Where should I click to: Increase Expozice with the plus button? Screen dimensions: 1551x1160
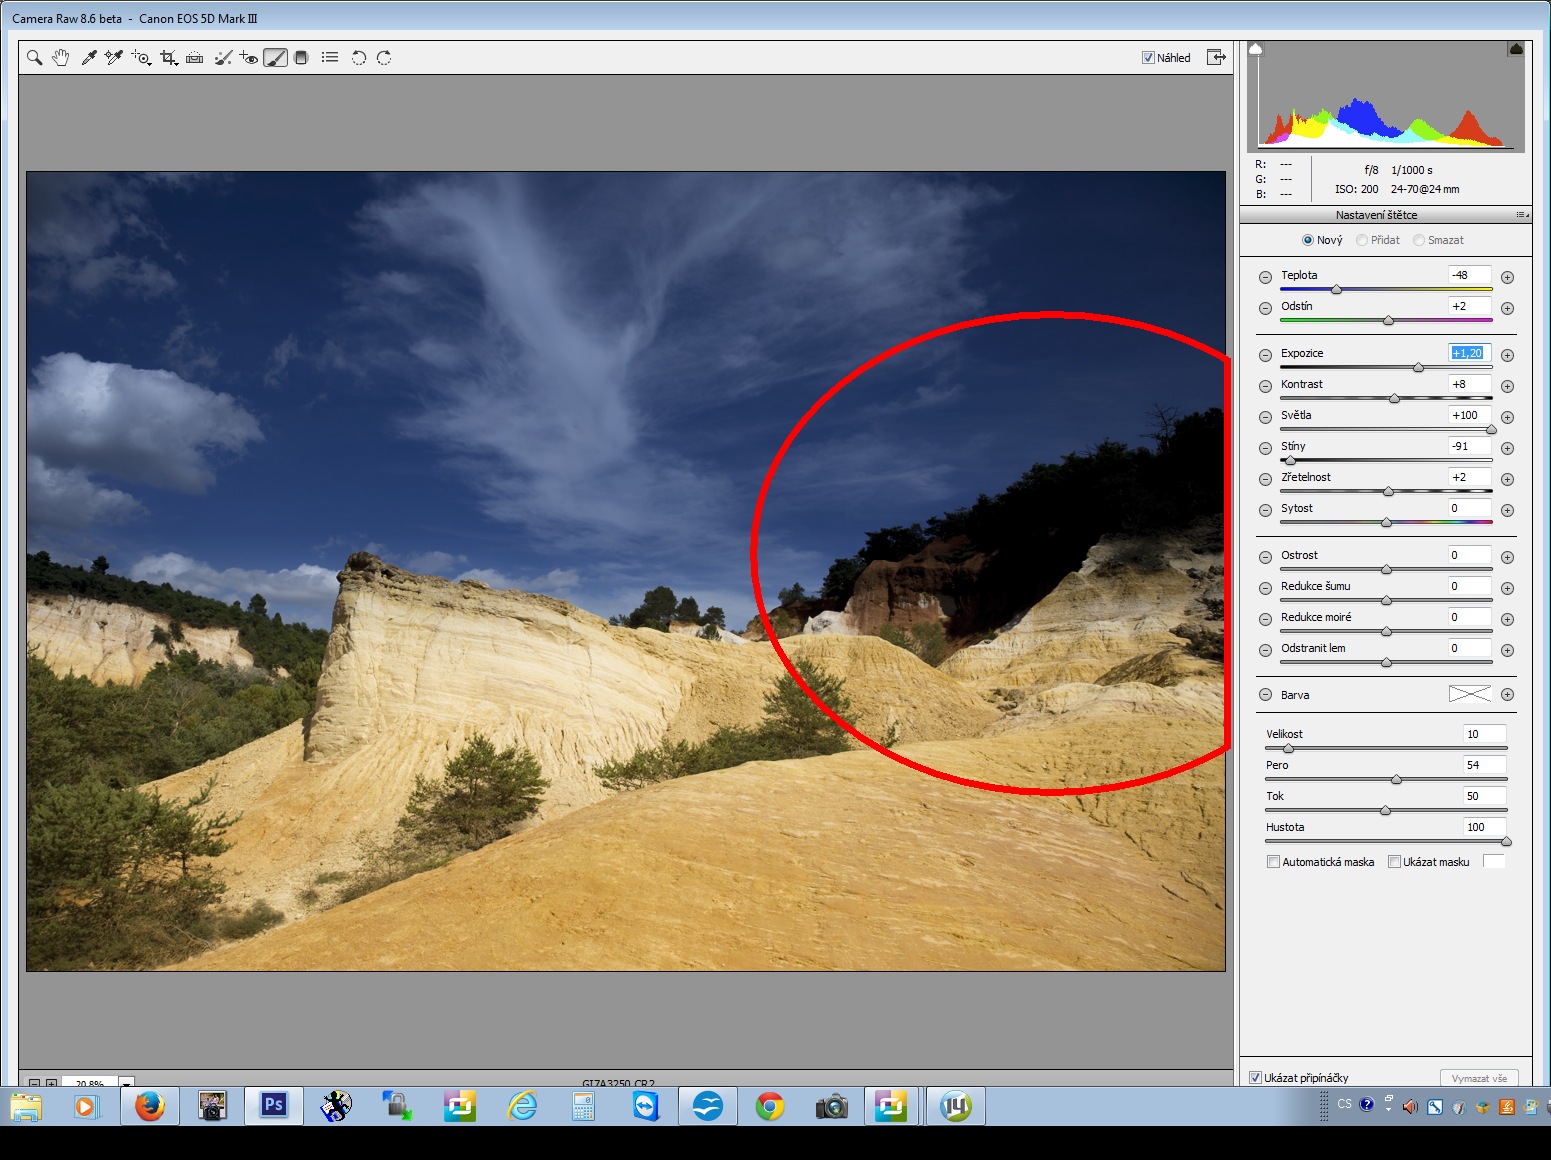1507,355
